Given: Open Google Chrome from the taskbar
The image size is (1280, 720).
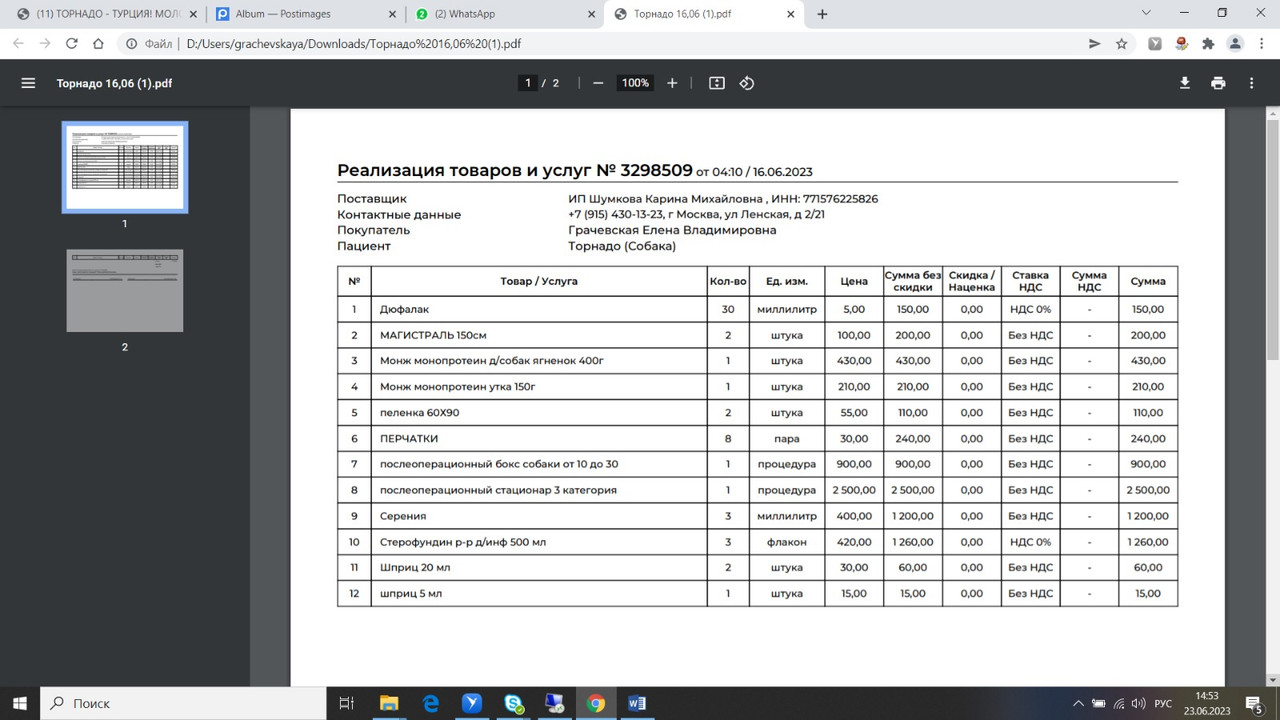Looking at the screenshot, I should [x=596, y=703].
